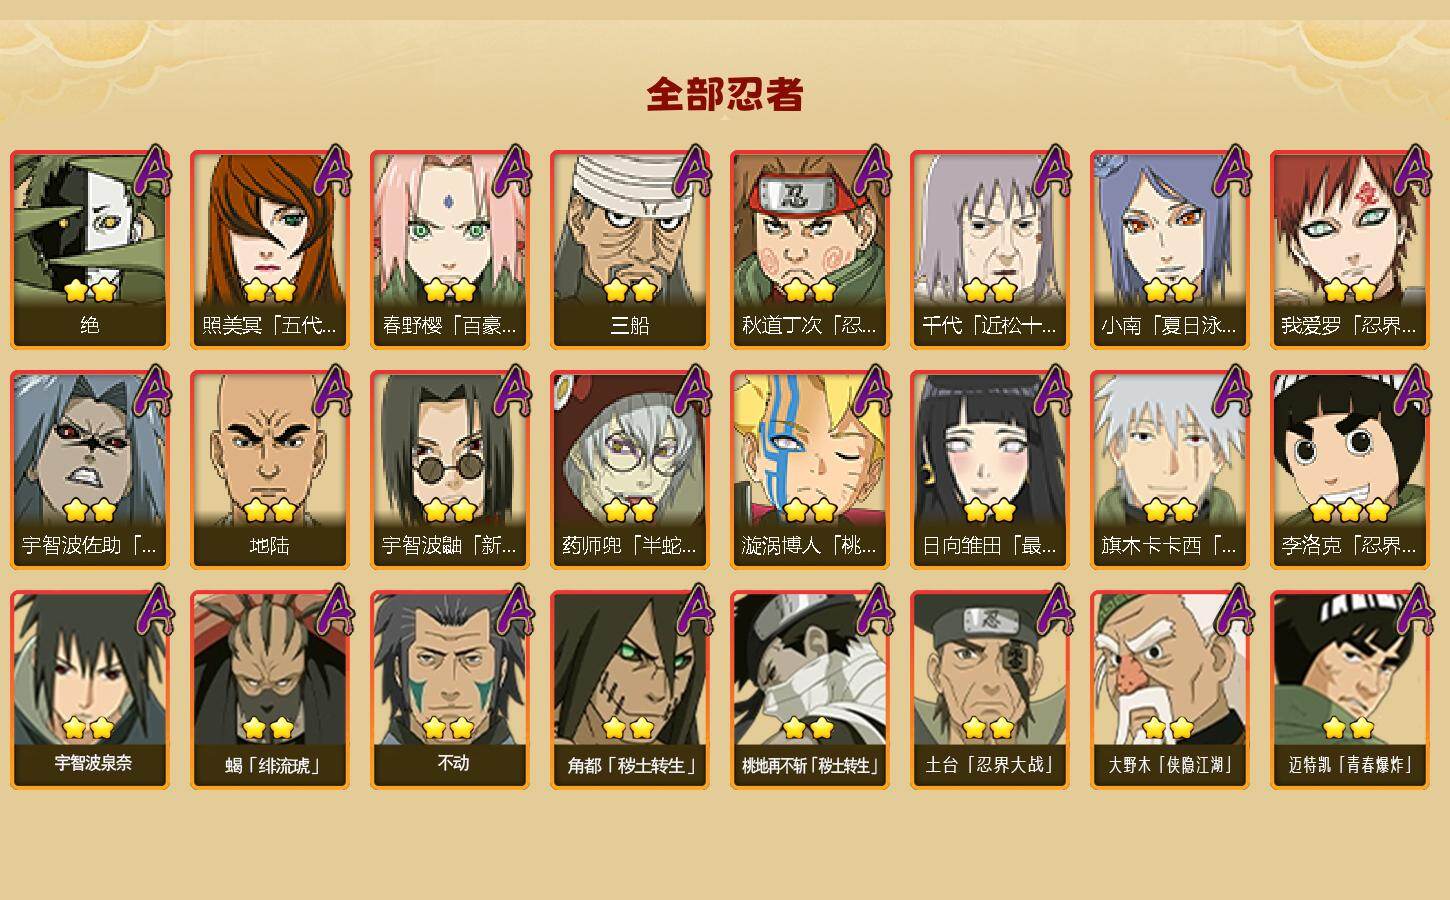The width and height of the screenshot is (1450, 900).
Task: Open the 三船 character card
Action: tap(630, 250)
